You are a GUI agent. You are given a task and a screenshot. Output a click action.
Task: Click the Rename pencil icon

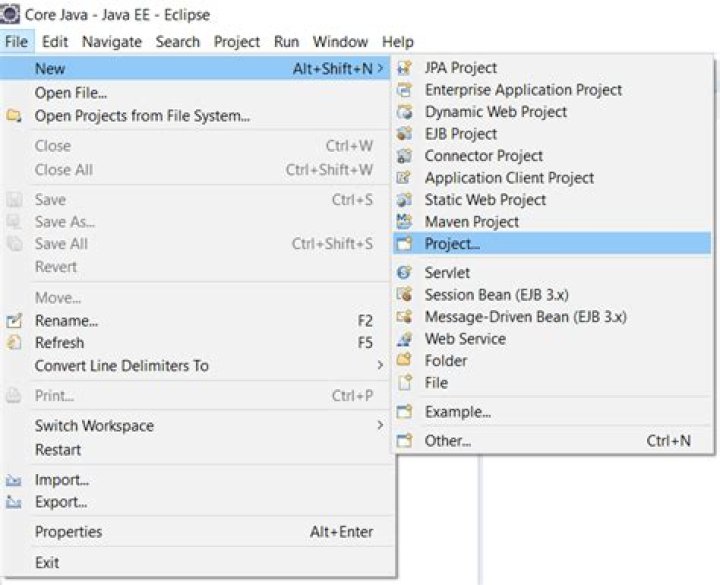coord(14,321)
